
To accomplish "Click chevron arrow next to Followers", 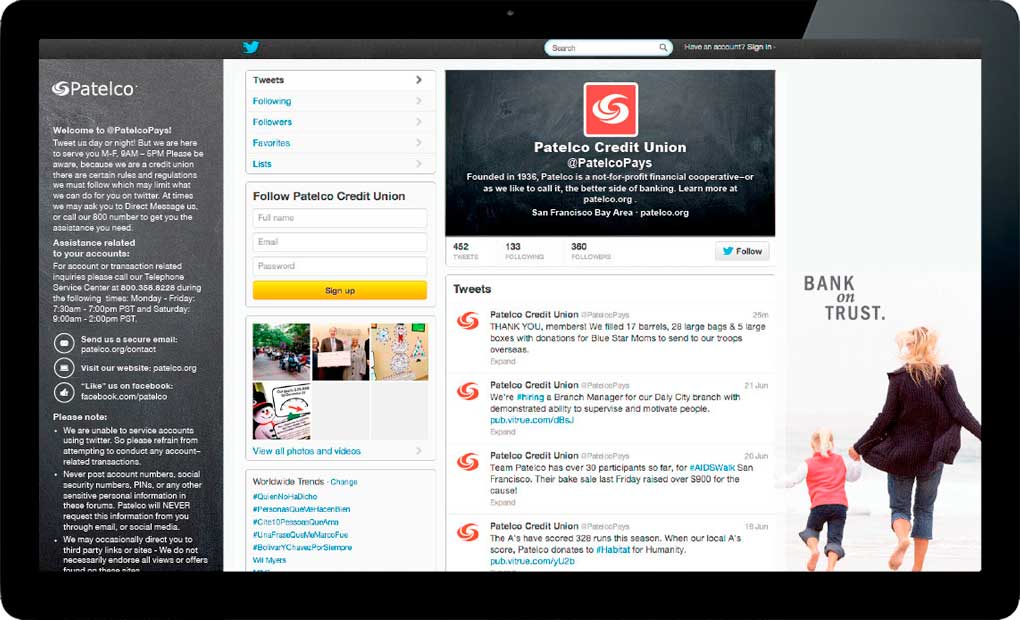I will (418, 122).
